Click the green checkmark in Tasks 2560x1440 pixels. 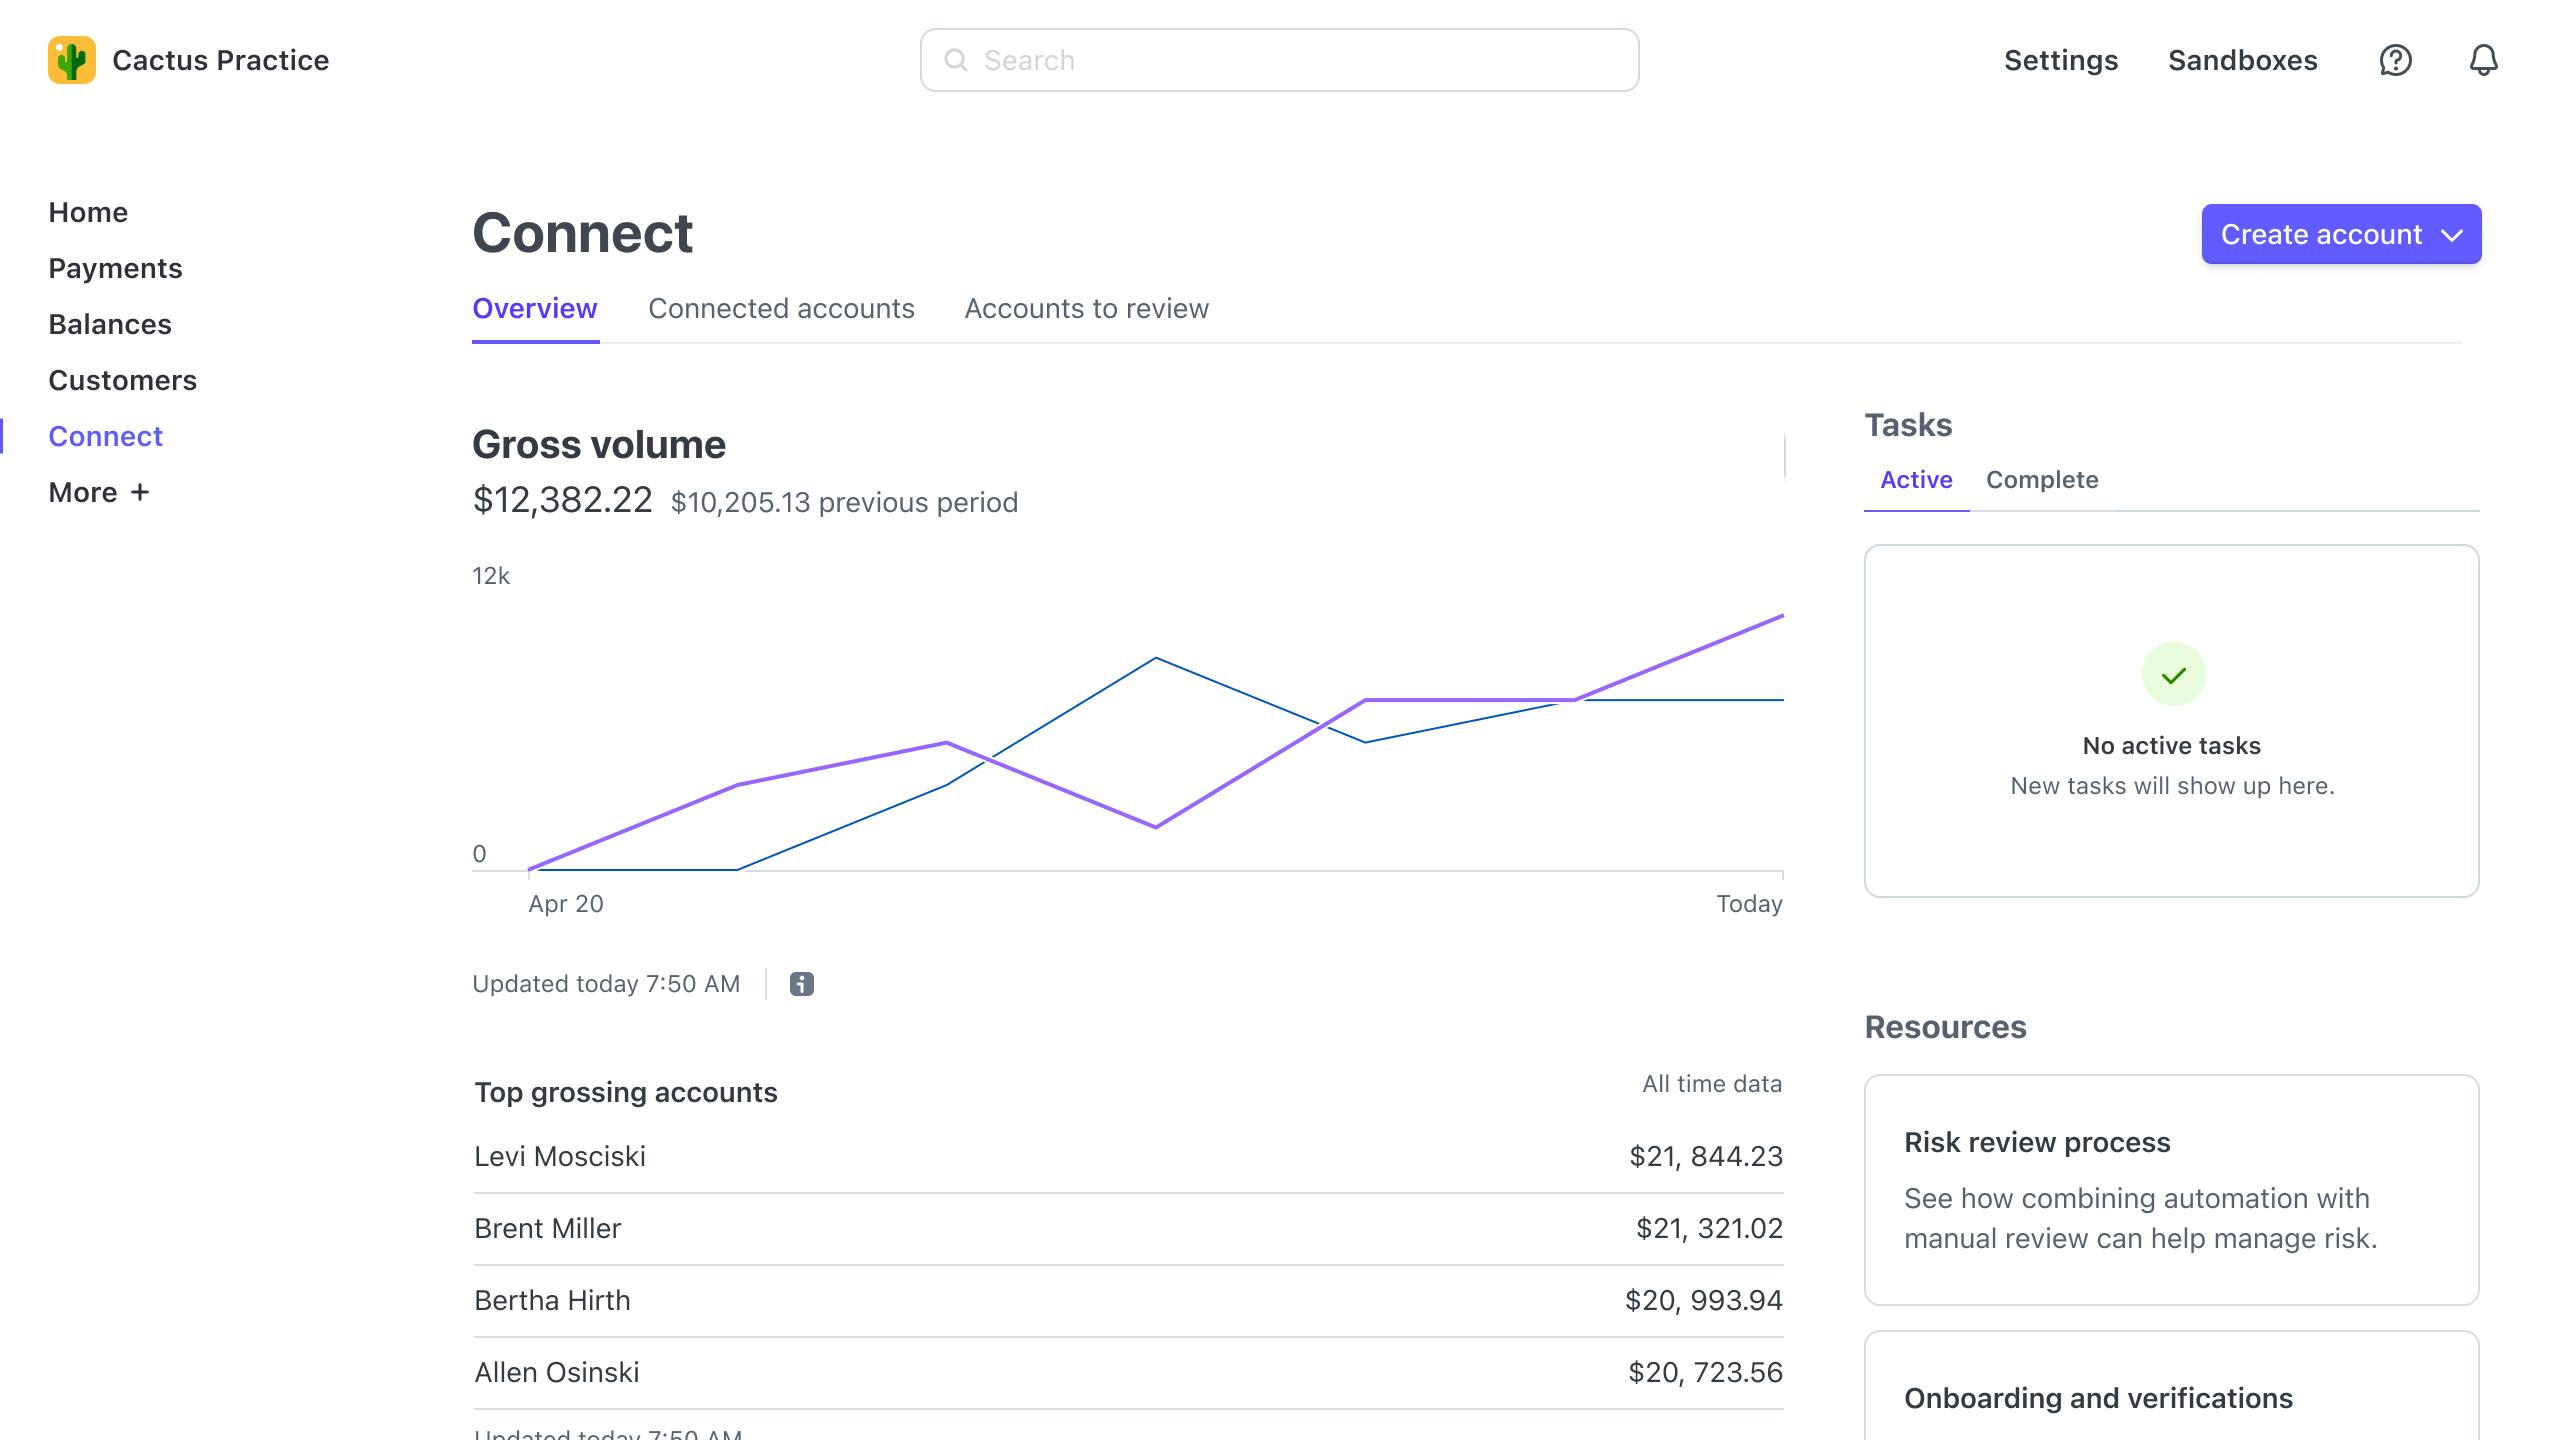tap(2172, 675)
